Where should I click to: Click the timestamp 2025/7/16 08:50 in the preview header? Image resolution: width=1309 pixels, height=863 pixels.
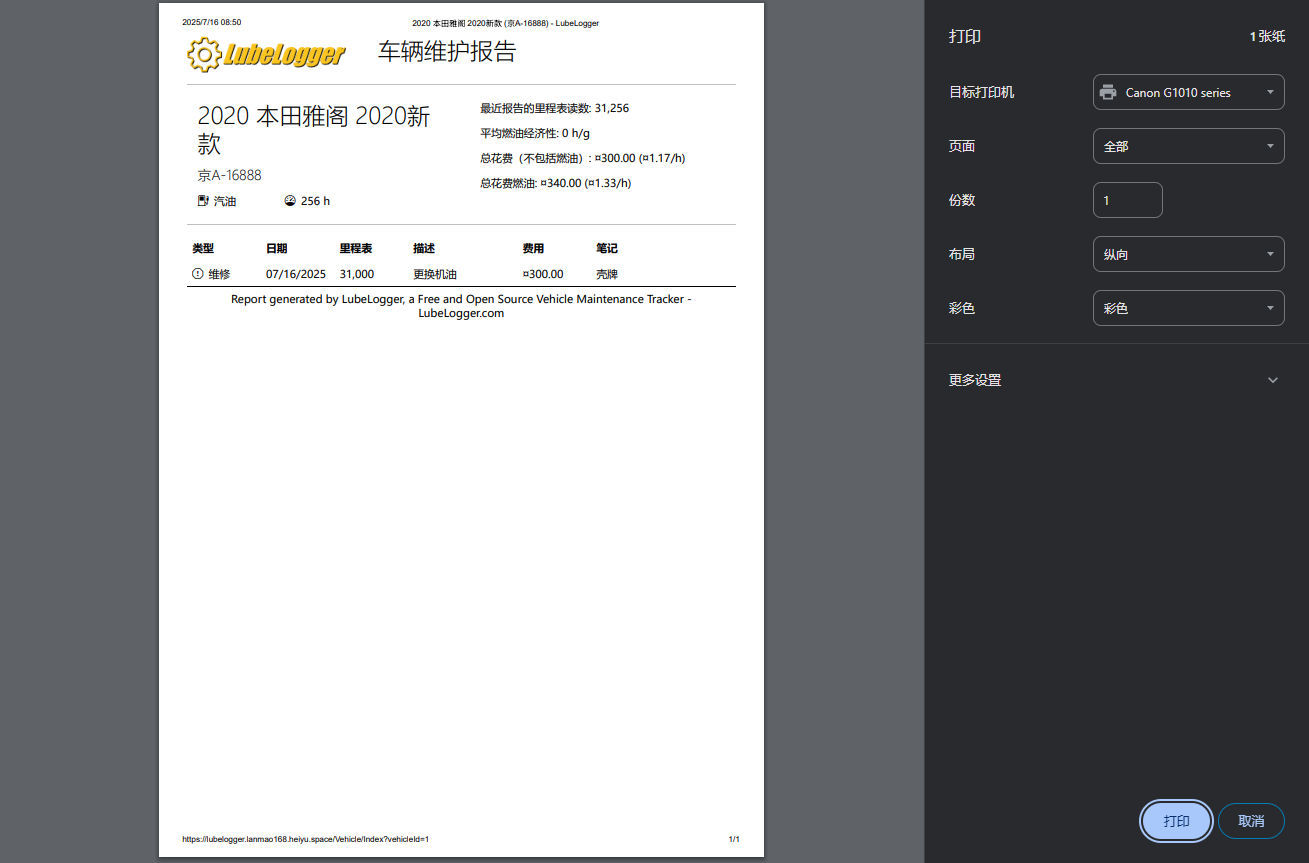pyautogui.click(x=211, y=22)
